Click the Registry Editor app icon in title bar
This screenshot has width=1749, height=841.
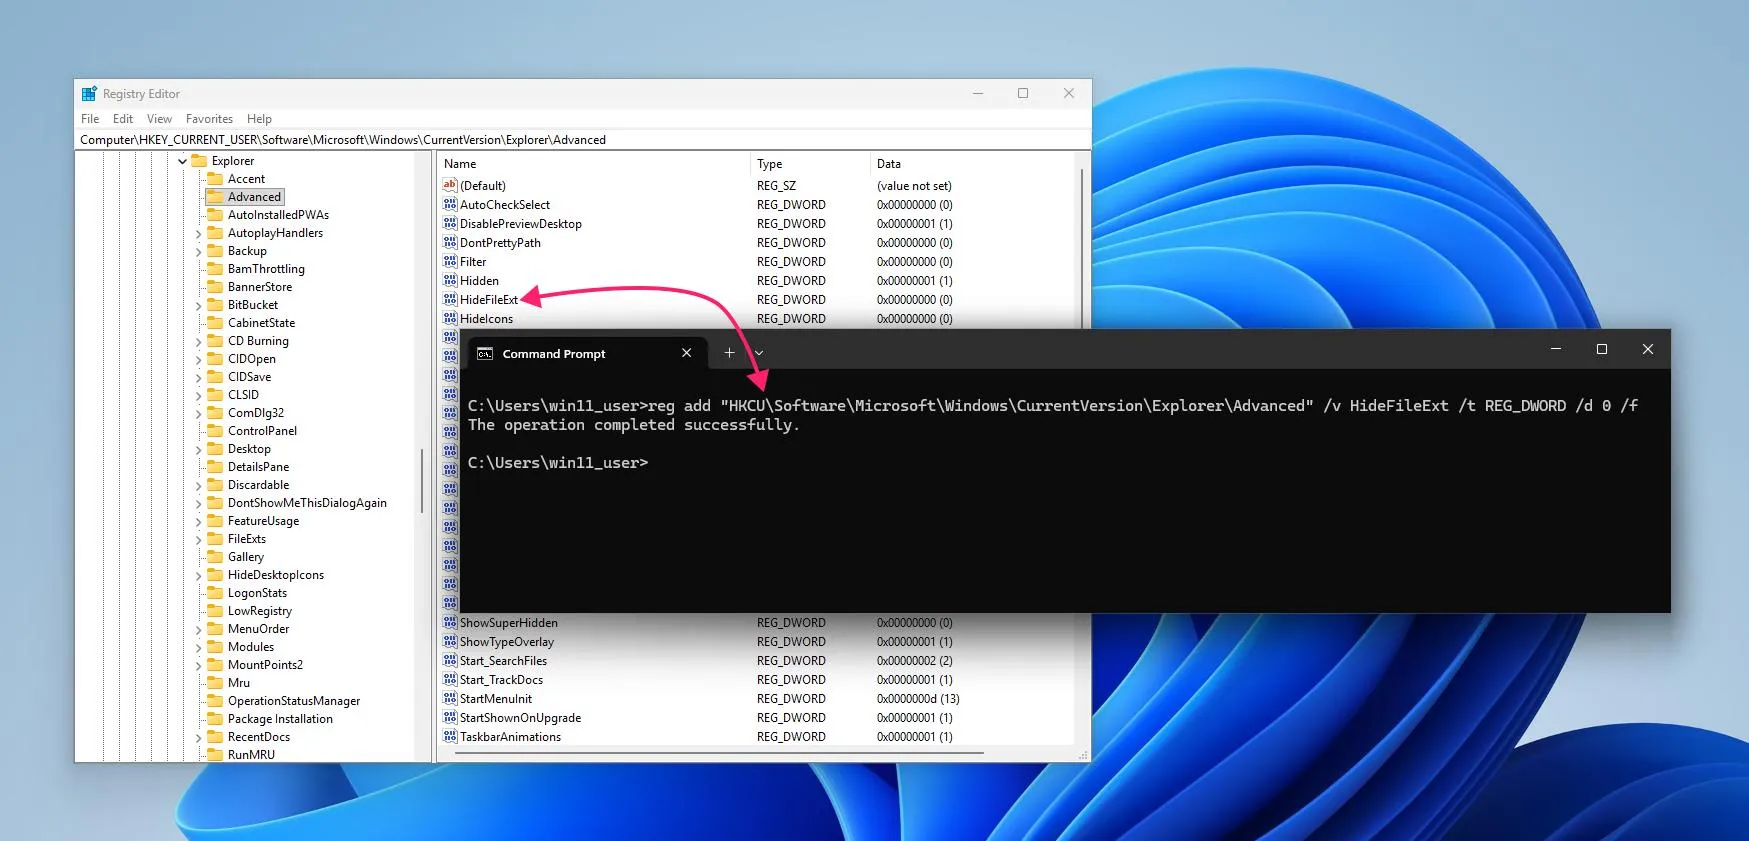[89, 93]
